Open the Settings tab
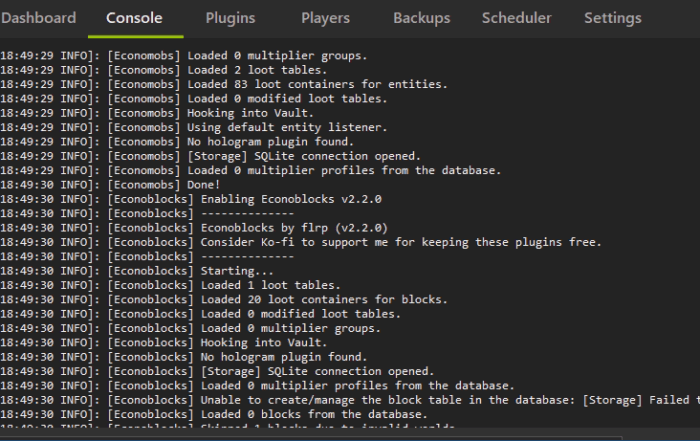The height and width of the screenshot is (441, 700). click(x=612, y=18)
